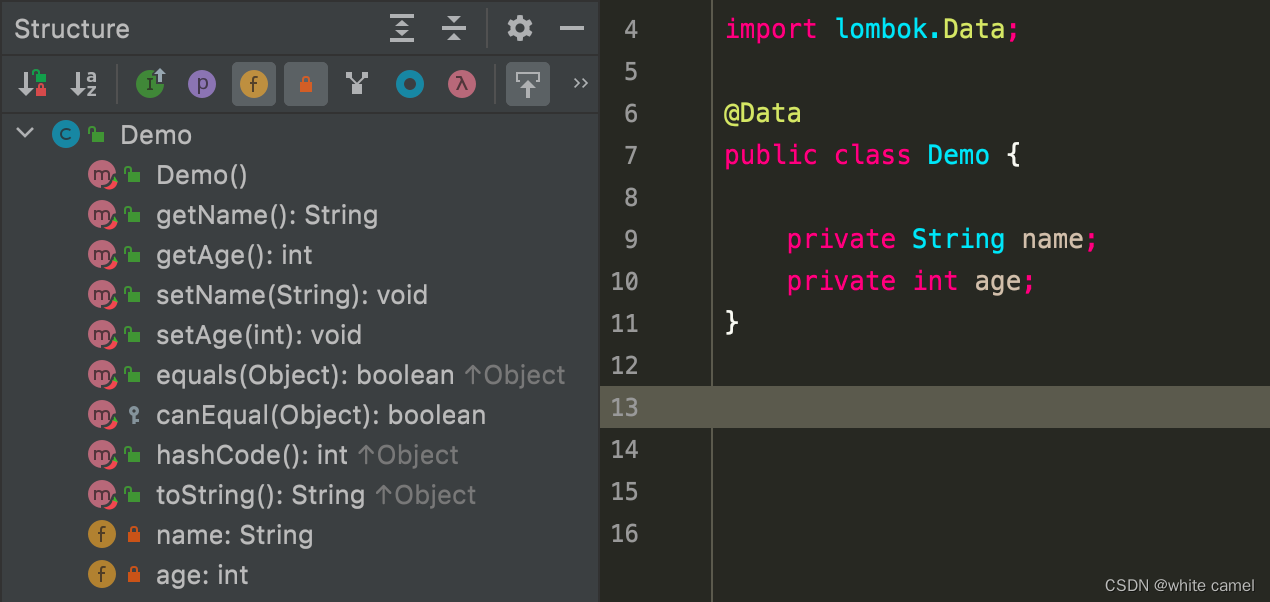1270x602 pixels.
Task: Click the Show Lambdas icon
Action: pos(461,84)
